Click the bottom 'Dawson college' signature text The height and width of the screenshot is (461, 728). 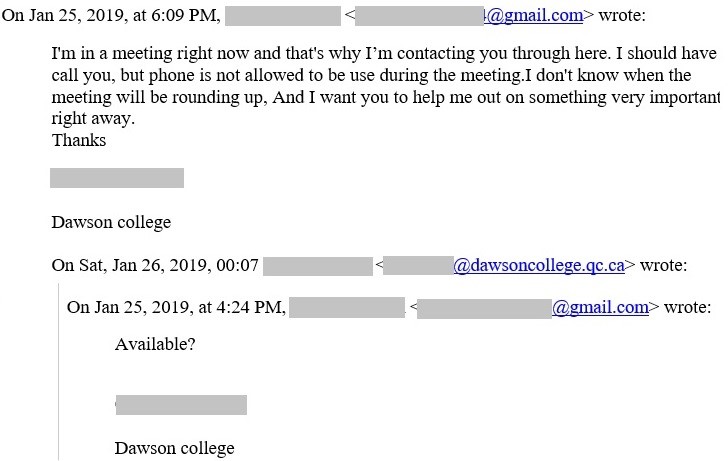(175, 448)
